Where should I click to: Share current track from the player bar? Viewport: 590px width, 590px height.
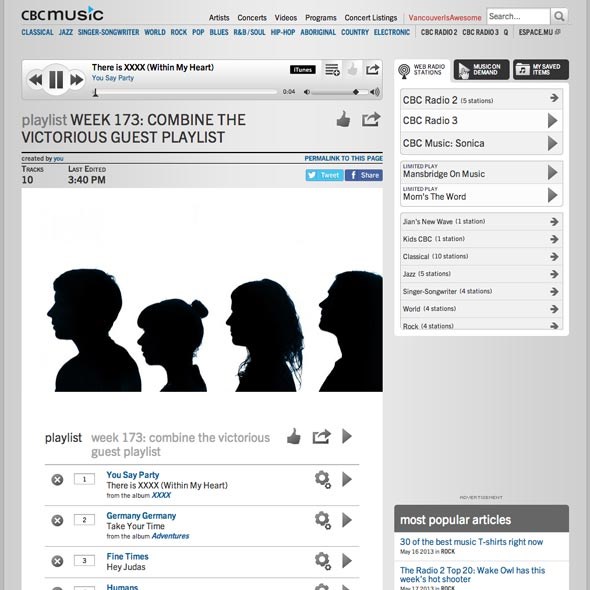373,70
